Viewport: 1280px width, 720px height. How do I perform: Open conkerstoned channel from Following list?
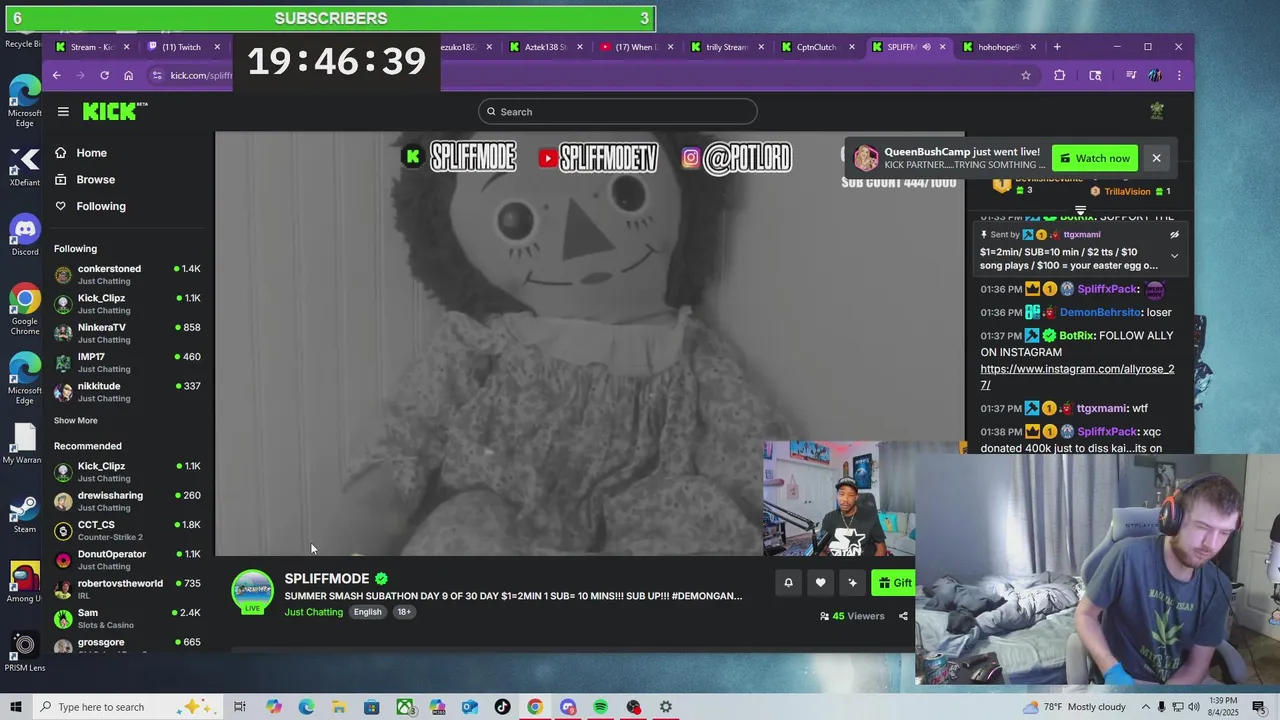coord(128,274)
